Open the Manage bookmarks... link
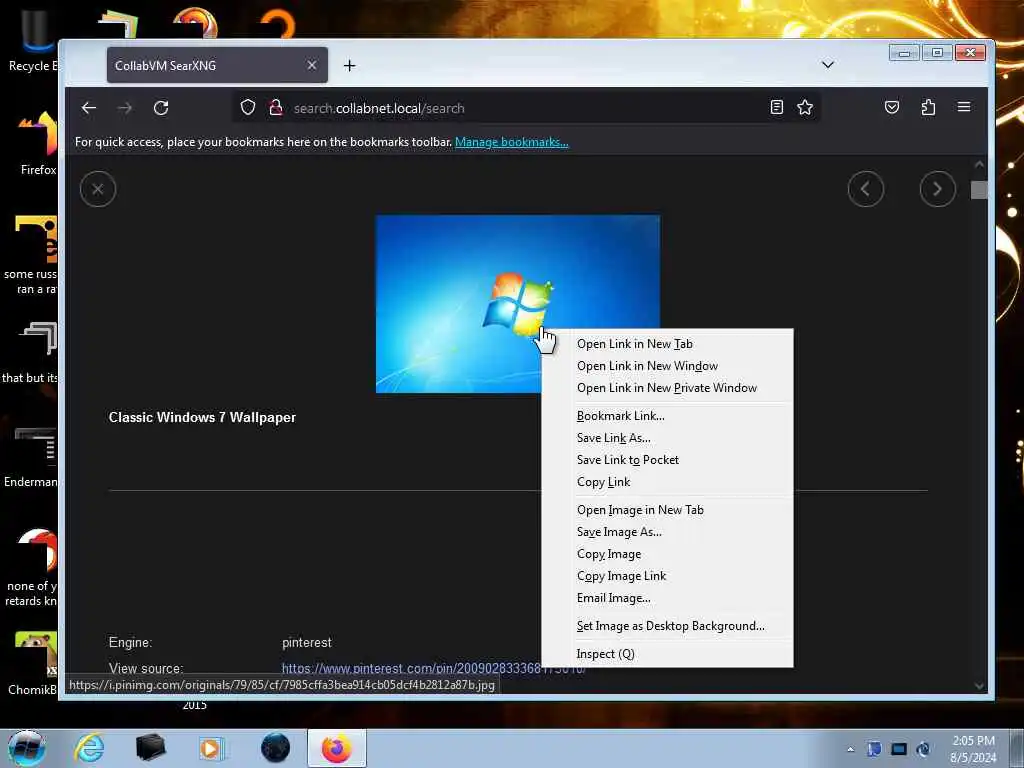The height and width of the screenshot is (768, 1024). click(x=511, y=142)
